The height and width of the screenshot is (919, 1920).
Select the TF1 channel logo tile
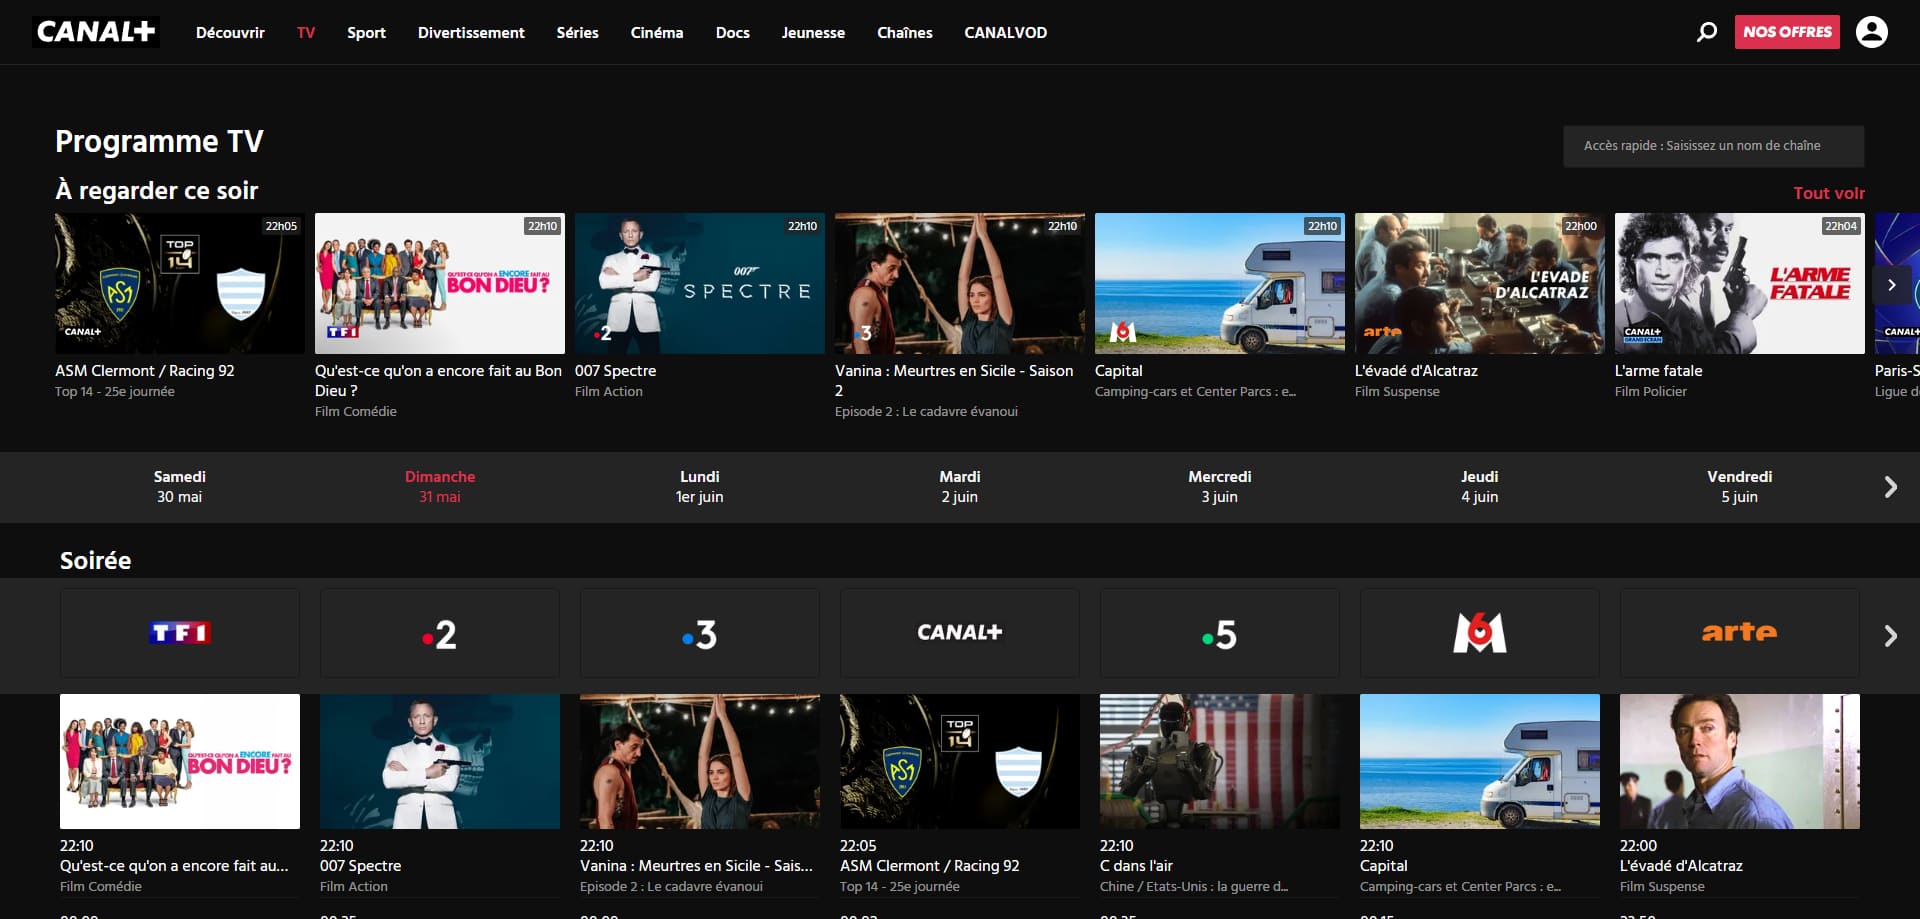[180, 633]
